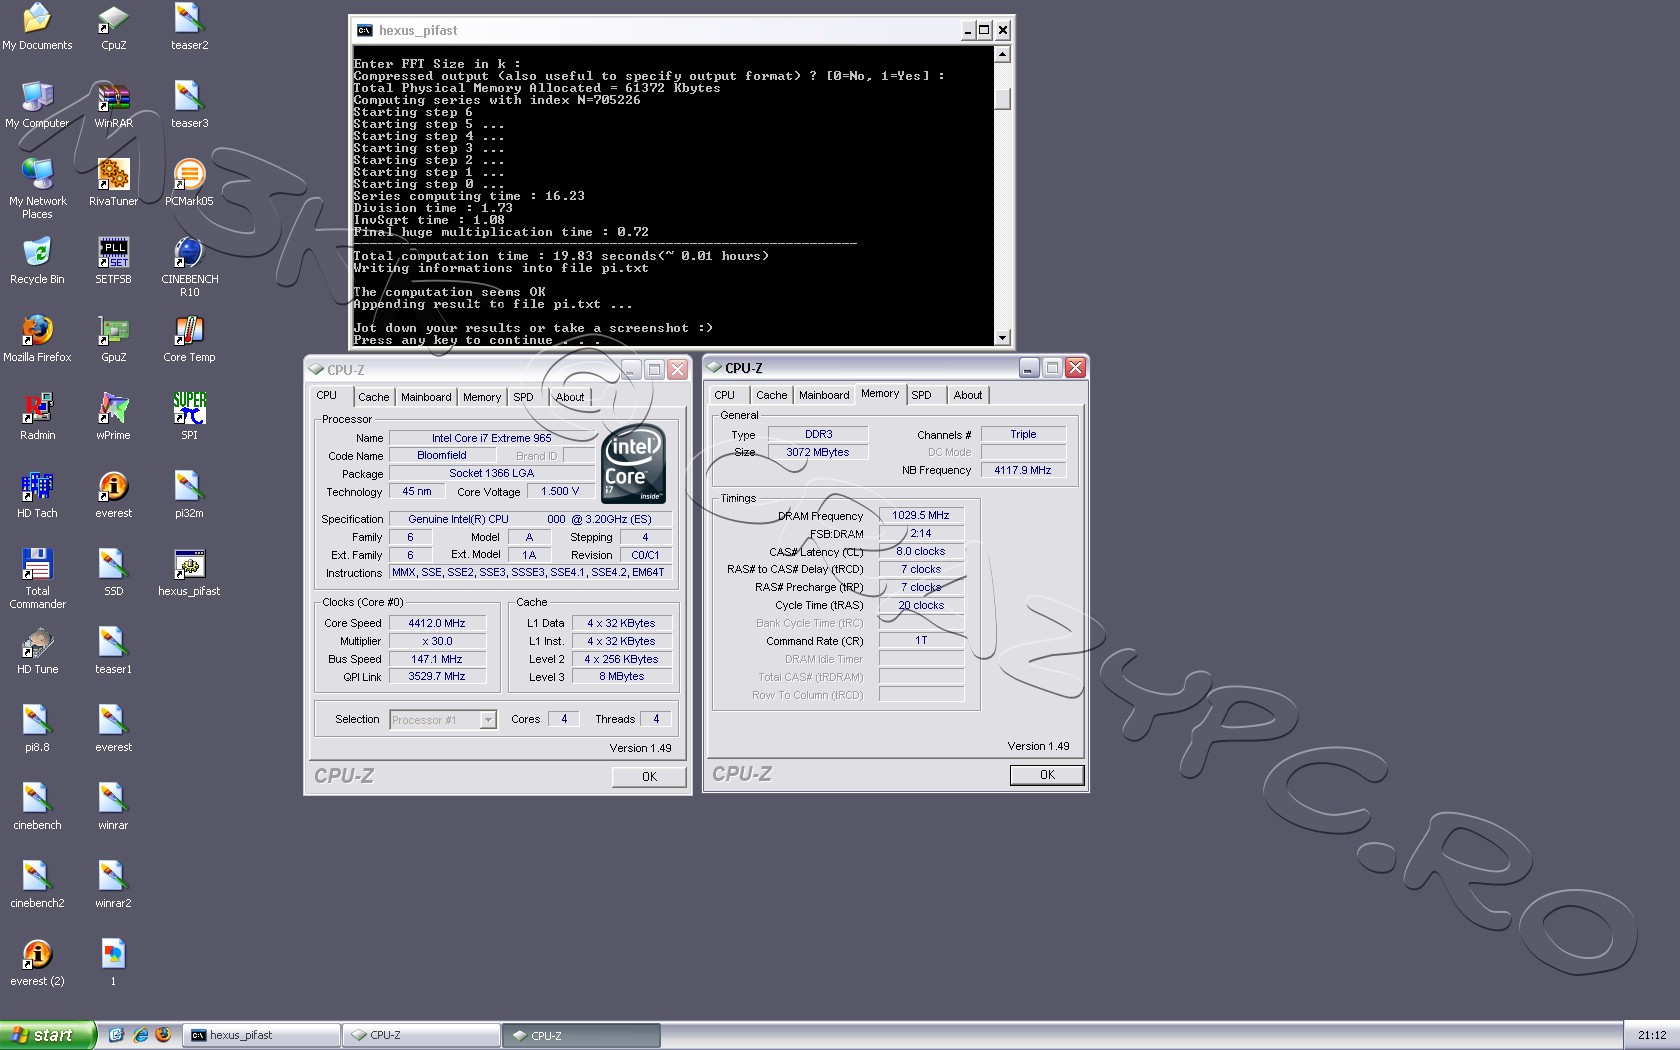Image resolution: width=1680 pixels, height=1050 pixels.
Task: Click the Core Voltage value 1.500 V
Action: pyautogui.click(x=560, y=492)
